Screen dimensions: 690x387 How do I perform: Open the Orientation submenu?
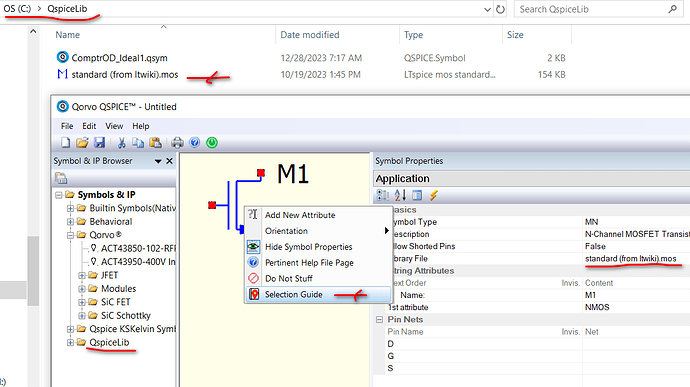click(318, 231)
